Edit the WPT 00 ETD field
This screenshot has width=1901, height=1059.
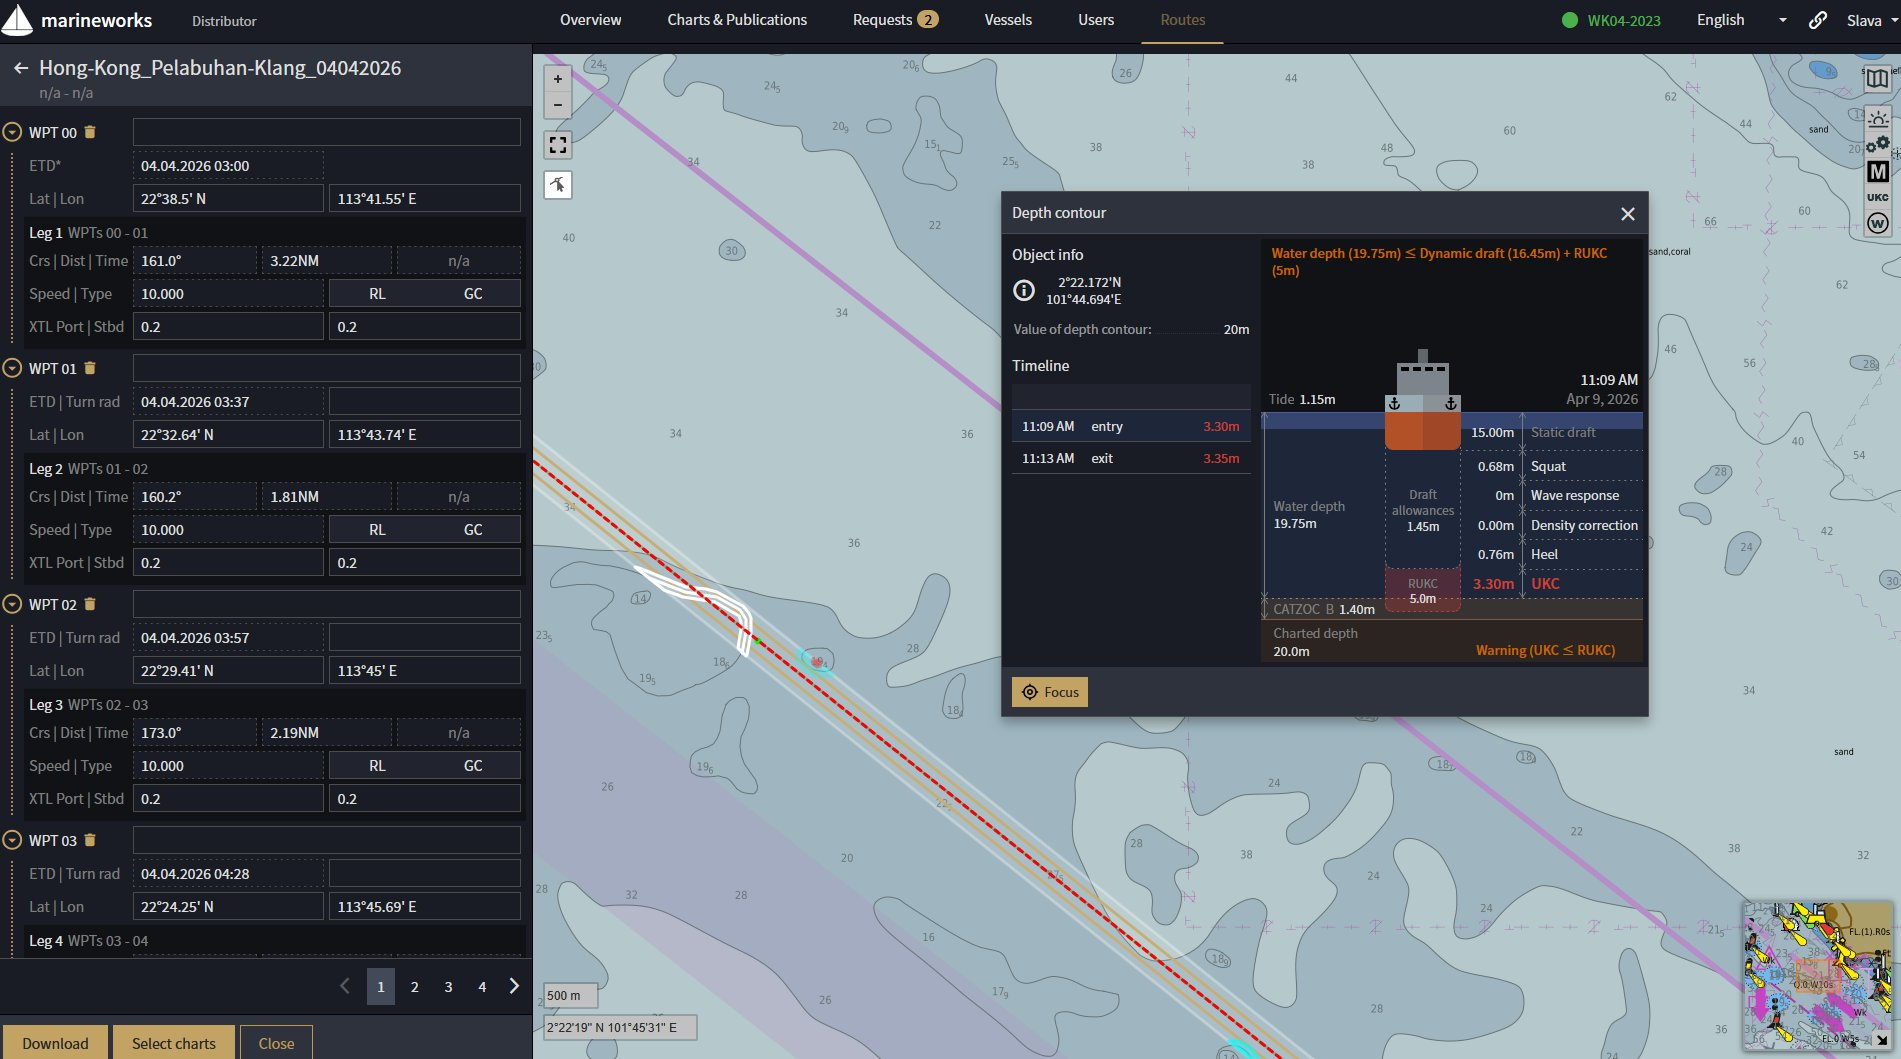[x=228, y=166]
